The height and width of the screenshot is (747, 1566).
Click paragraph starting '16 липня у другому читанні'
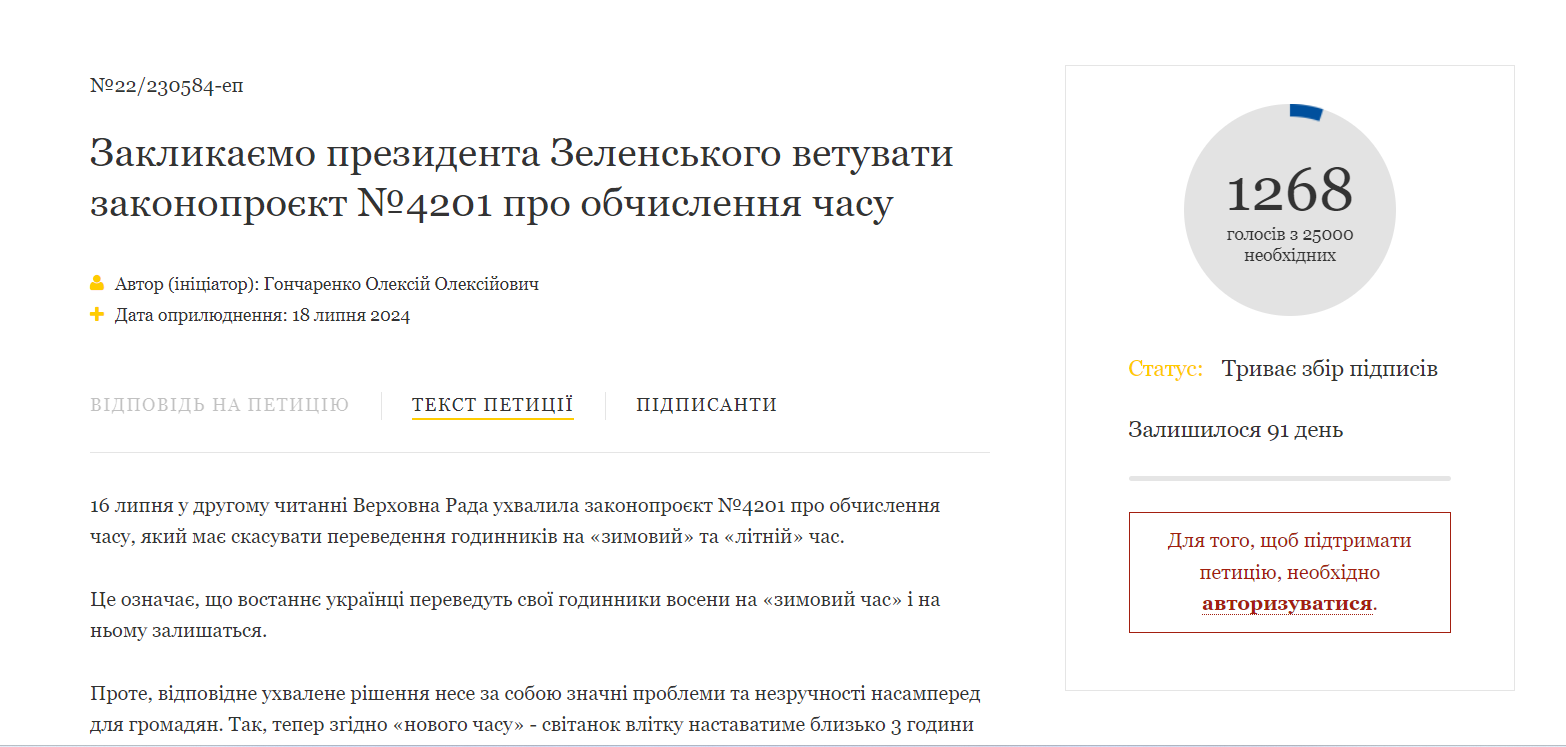(515, 521)
